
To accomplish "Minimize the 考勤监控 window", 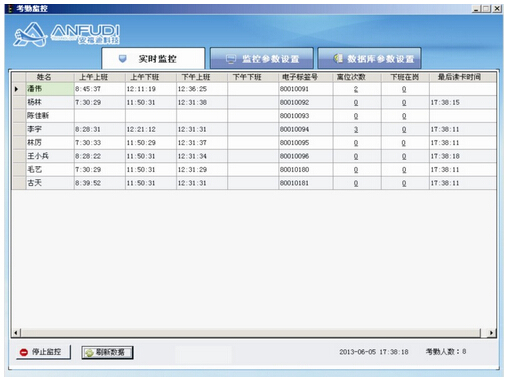I will click(x=476, y=9).
